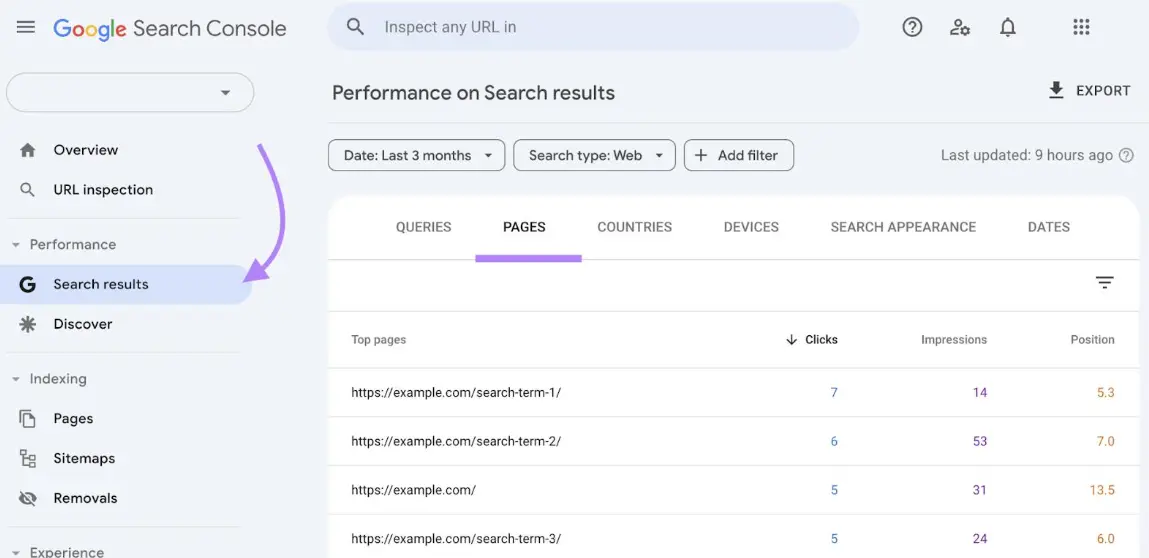
Task: Open Discover report in sidebar
Action: [83, 324]
